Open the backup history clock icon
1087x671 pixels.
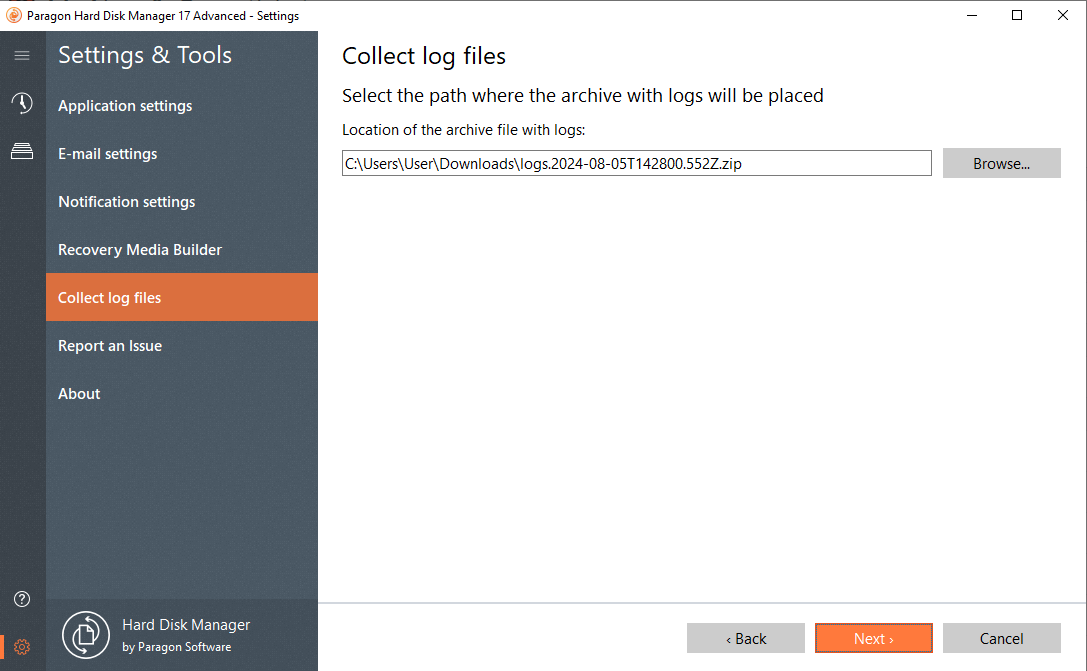tap(22, 103)
